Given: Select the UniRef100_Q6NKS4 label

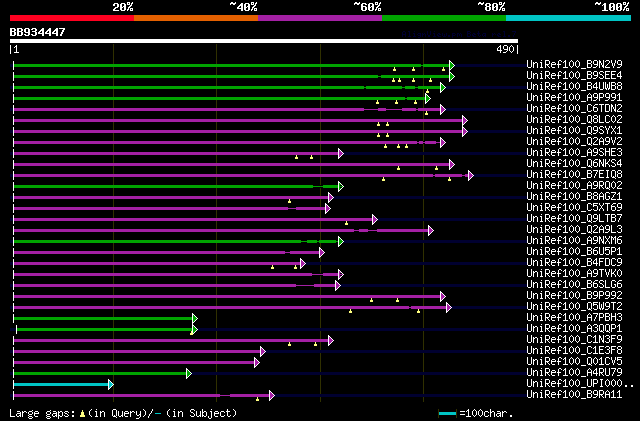Looking at the screenshot, I should click(x=574, y=163).
